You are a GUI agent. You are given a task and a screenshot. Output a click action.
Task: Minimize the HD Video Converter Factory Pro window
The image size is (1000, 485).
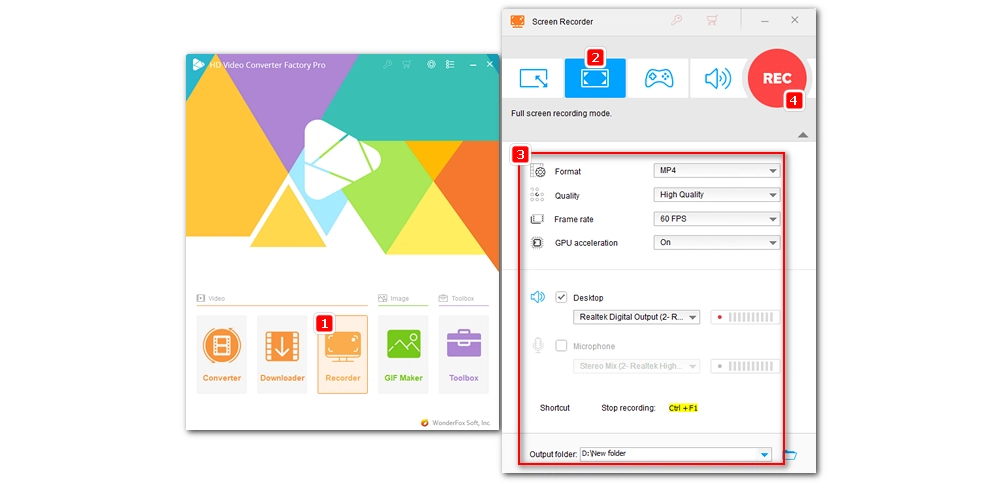pos(473,64)
